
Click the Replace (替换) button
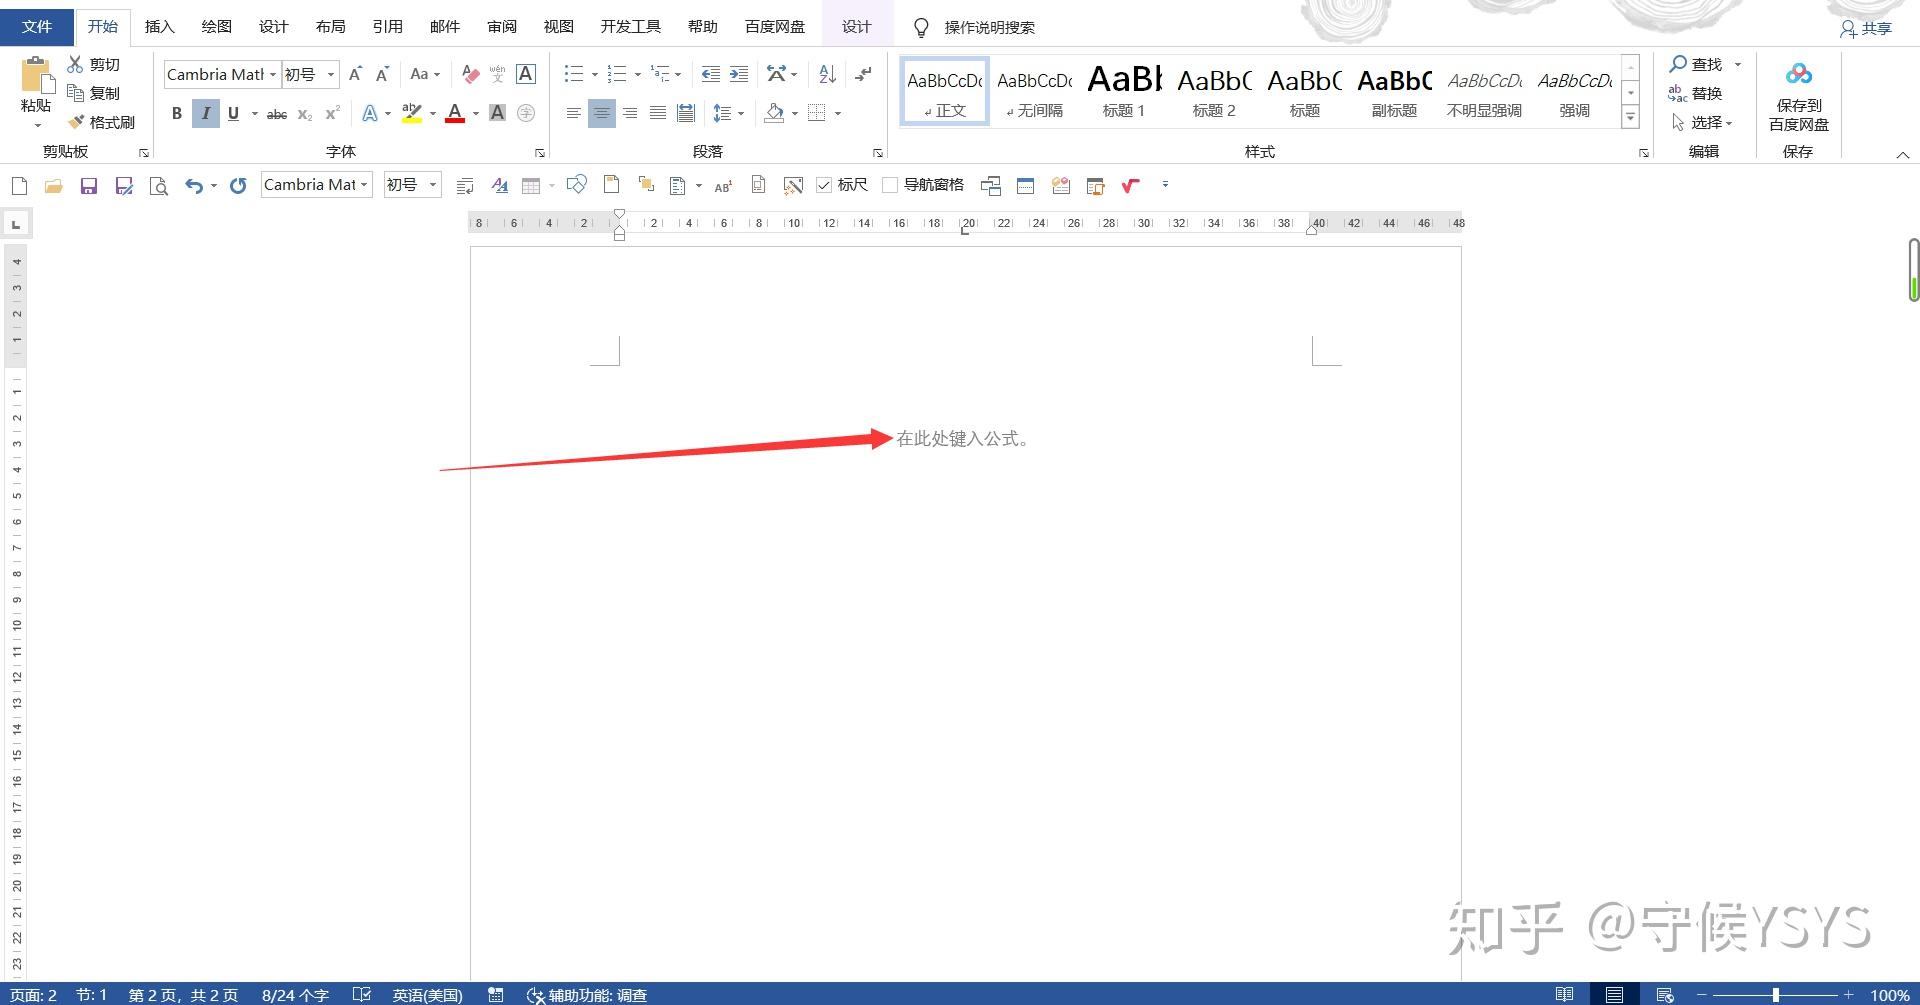1696,93
